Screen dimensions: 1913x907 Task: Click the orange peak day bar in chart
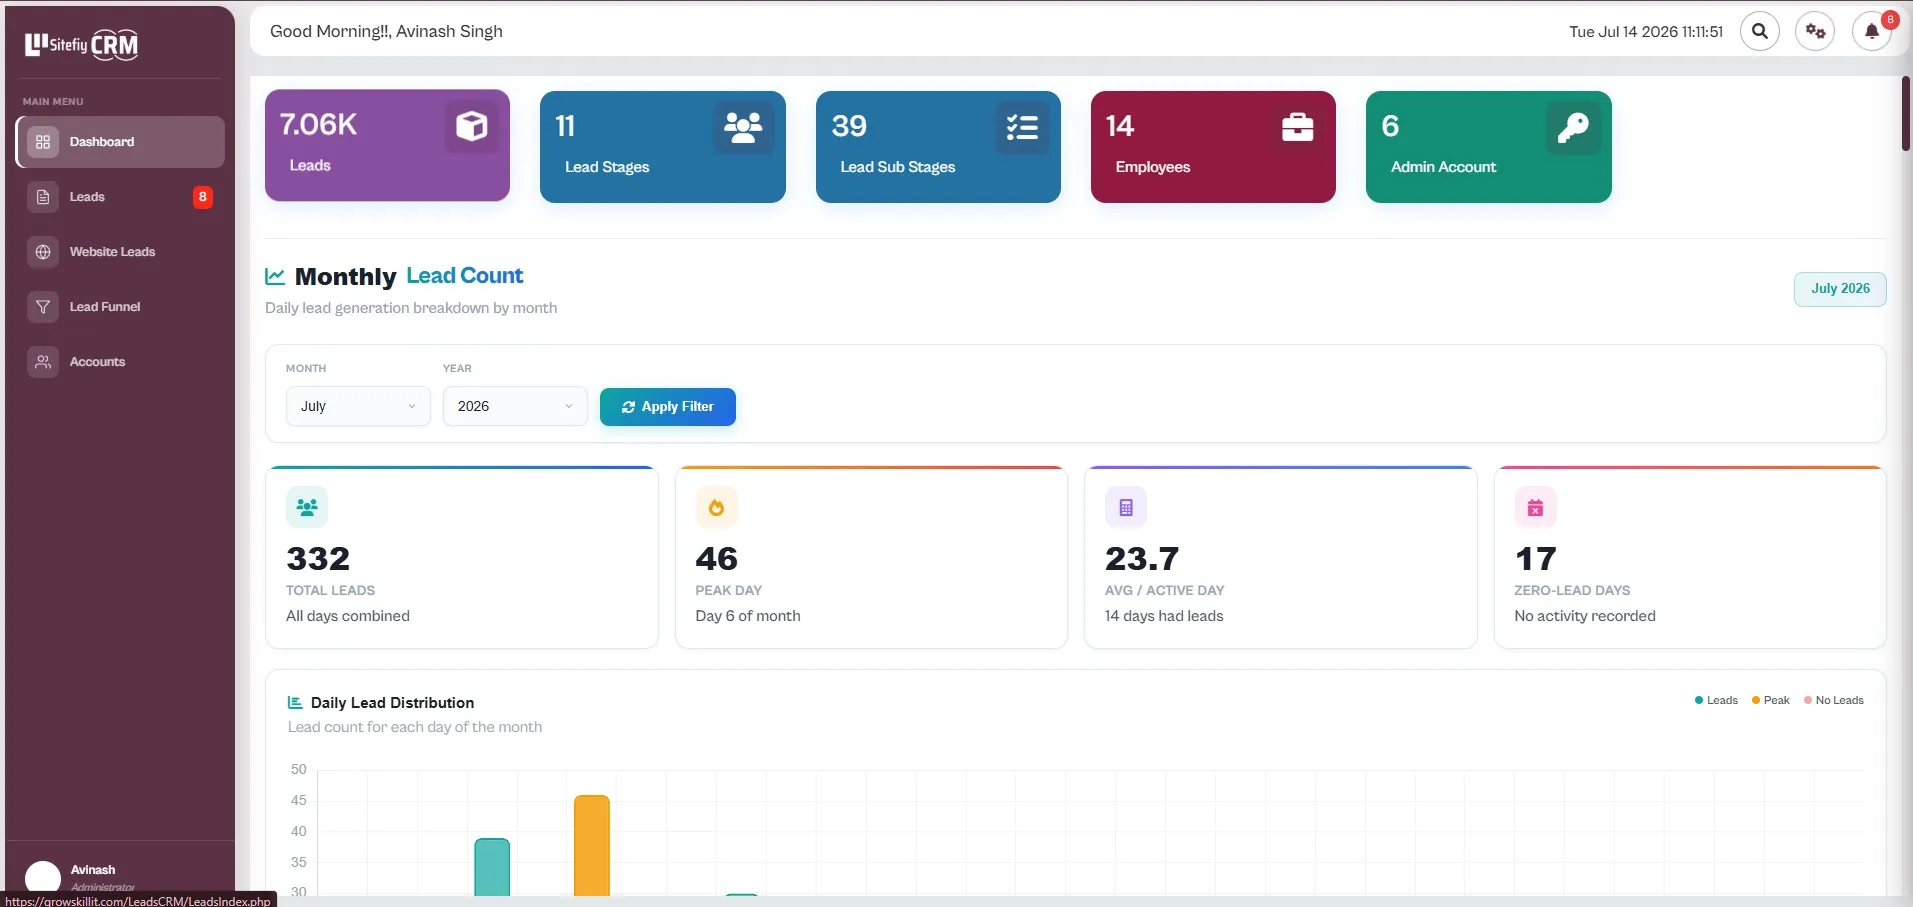pyautogui.click(x=592, y=845)
